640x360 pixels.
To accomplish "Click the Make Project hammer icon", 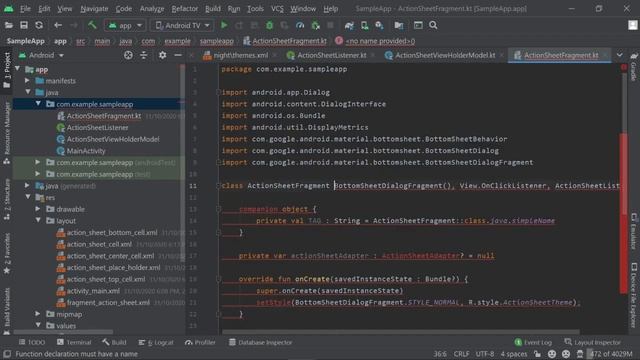I will [92, 25].
